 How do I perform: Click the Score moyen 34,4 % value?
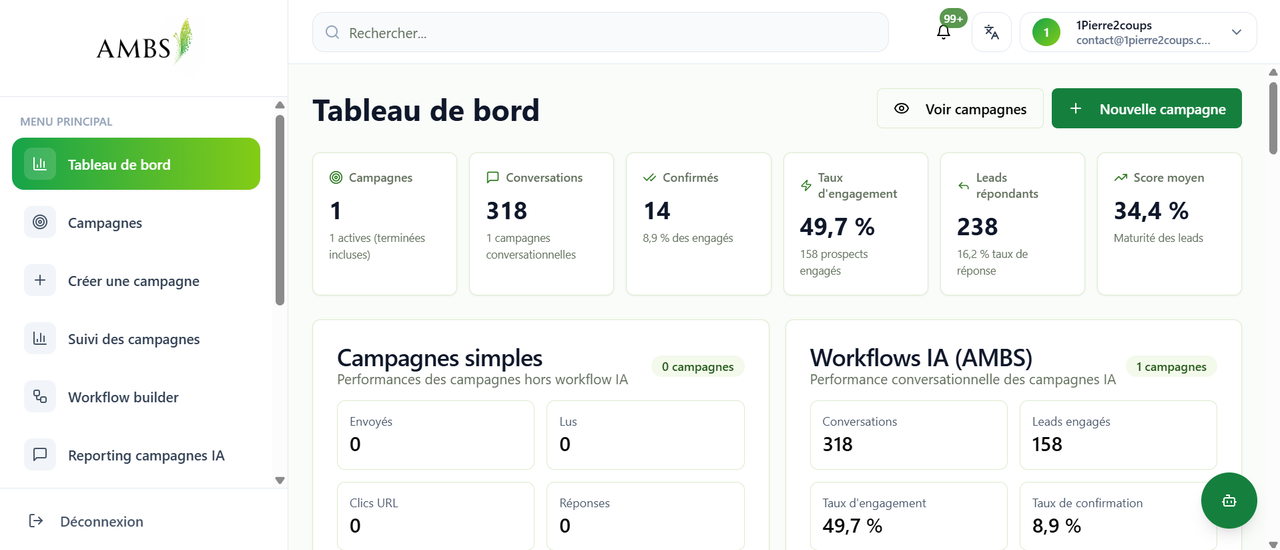coord(1151,210)
